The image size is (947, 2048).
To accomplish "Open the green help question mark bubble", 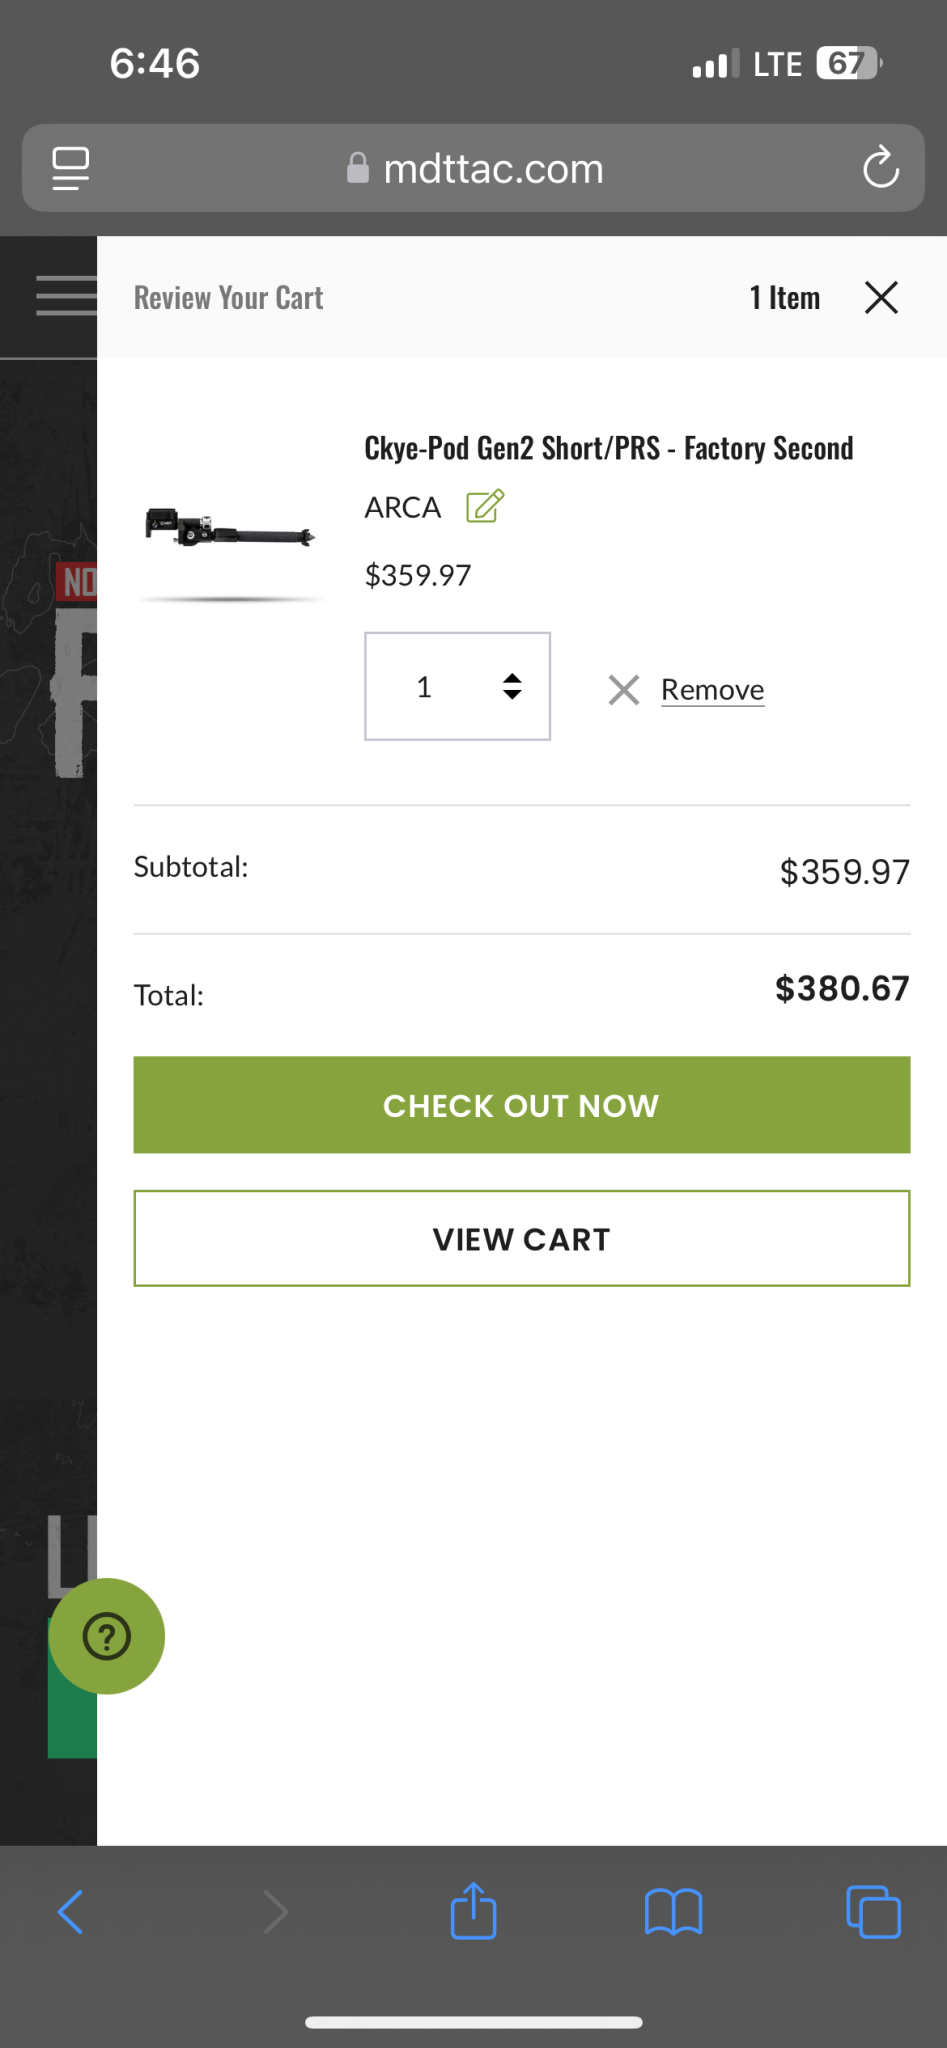I will [x=107, y=1636].
